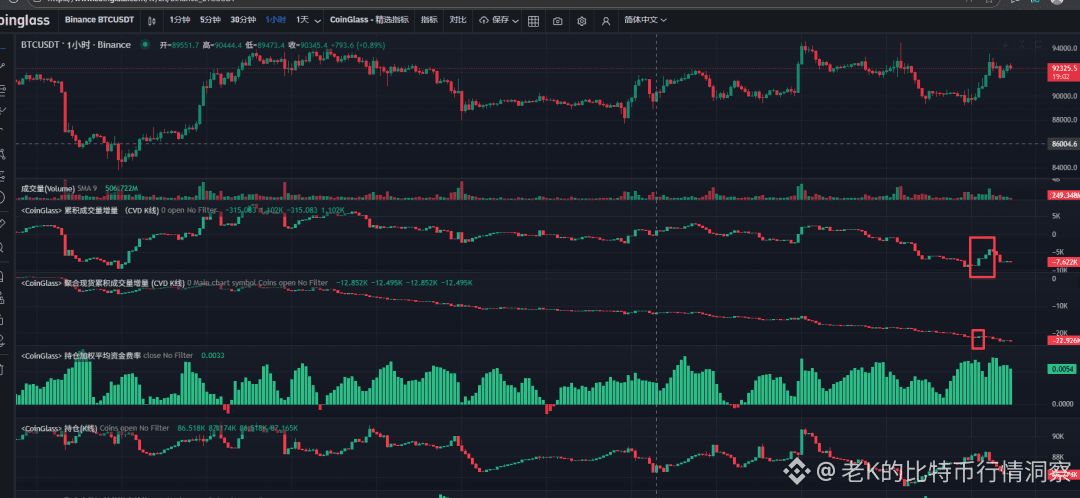Open chart settings via hexagon gear icon

click(582, 20)
